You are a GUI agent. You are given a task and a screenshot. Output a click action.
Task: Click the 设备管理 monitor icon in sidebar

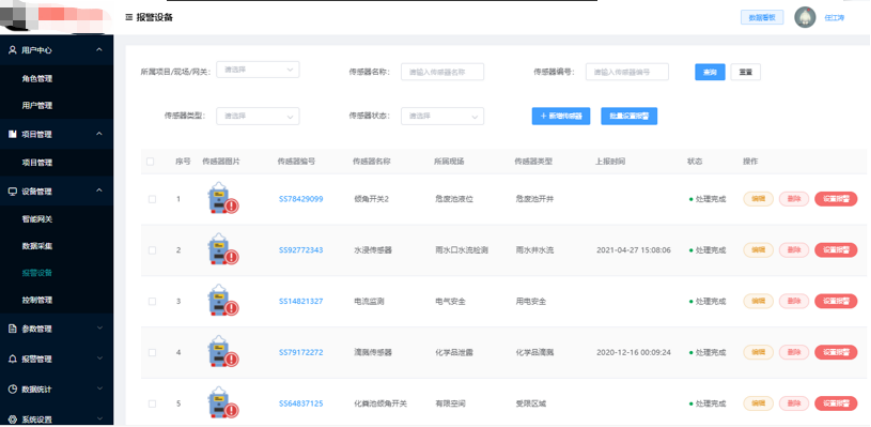tap(12, 191)
